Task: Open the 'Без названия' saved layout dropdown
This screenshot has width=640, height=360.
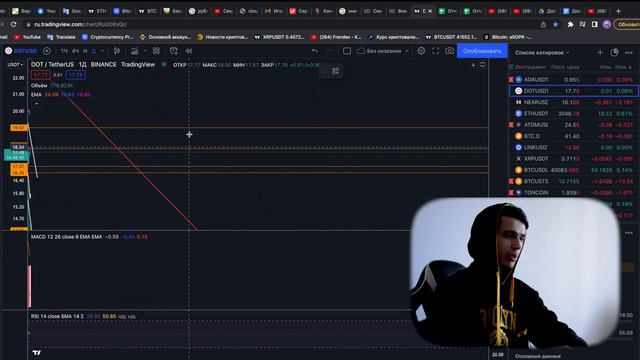Action: click(x=383, y=51)
